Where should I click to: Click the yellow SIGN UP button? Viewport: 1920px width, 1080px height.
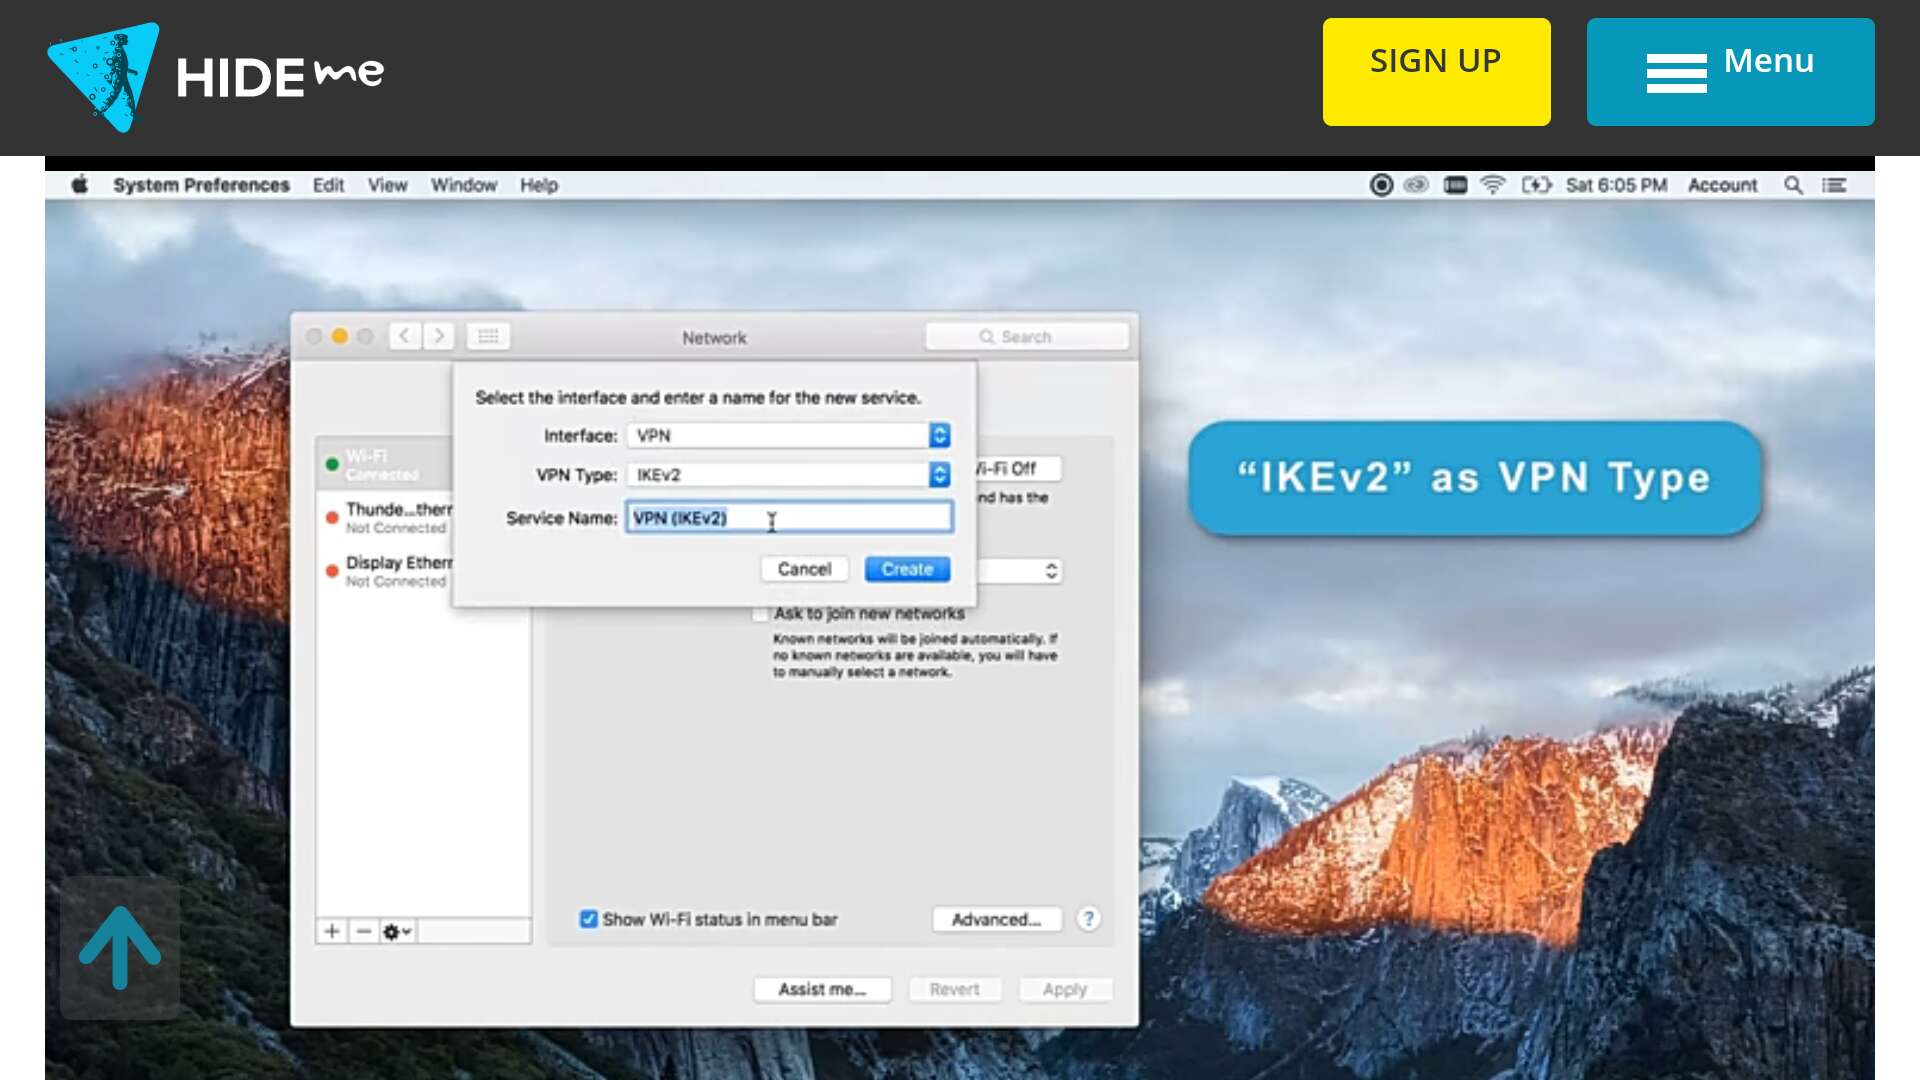[1436, 72]
